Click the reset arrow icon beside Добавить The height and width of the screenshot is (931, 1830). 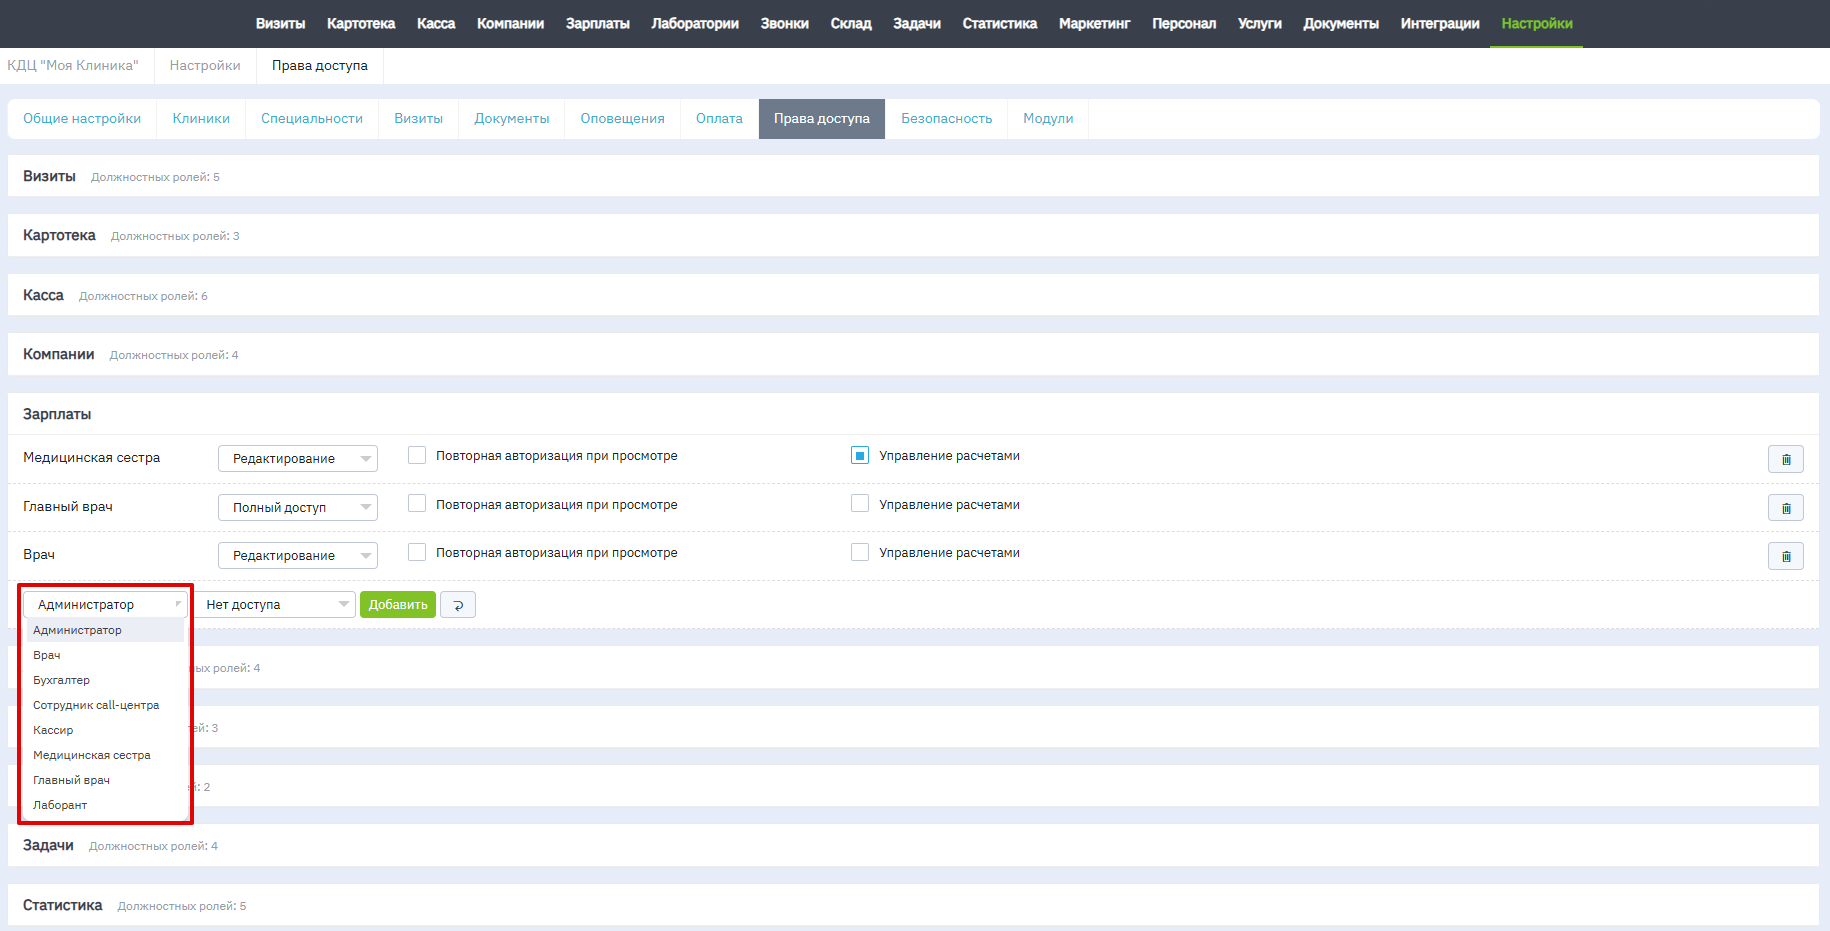458,605
